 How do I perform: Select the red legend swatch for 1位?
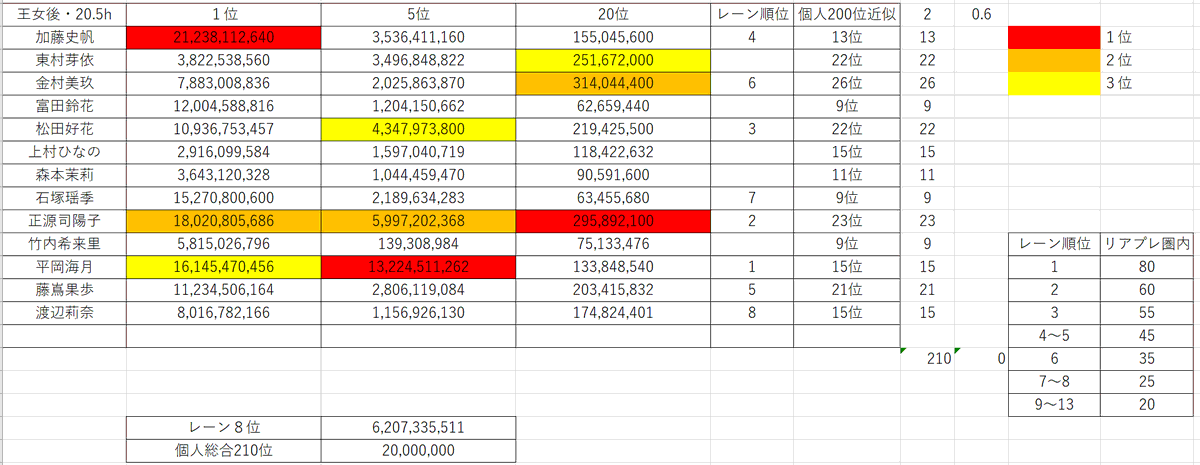tap(1054, 37)
